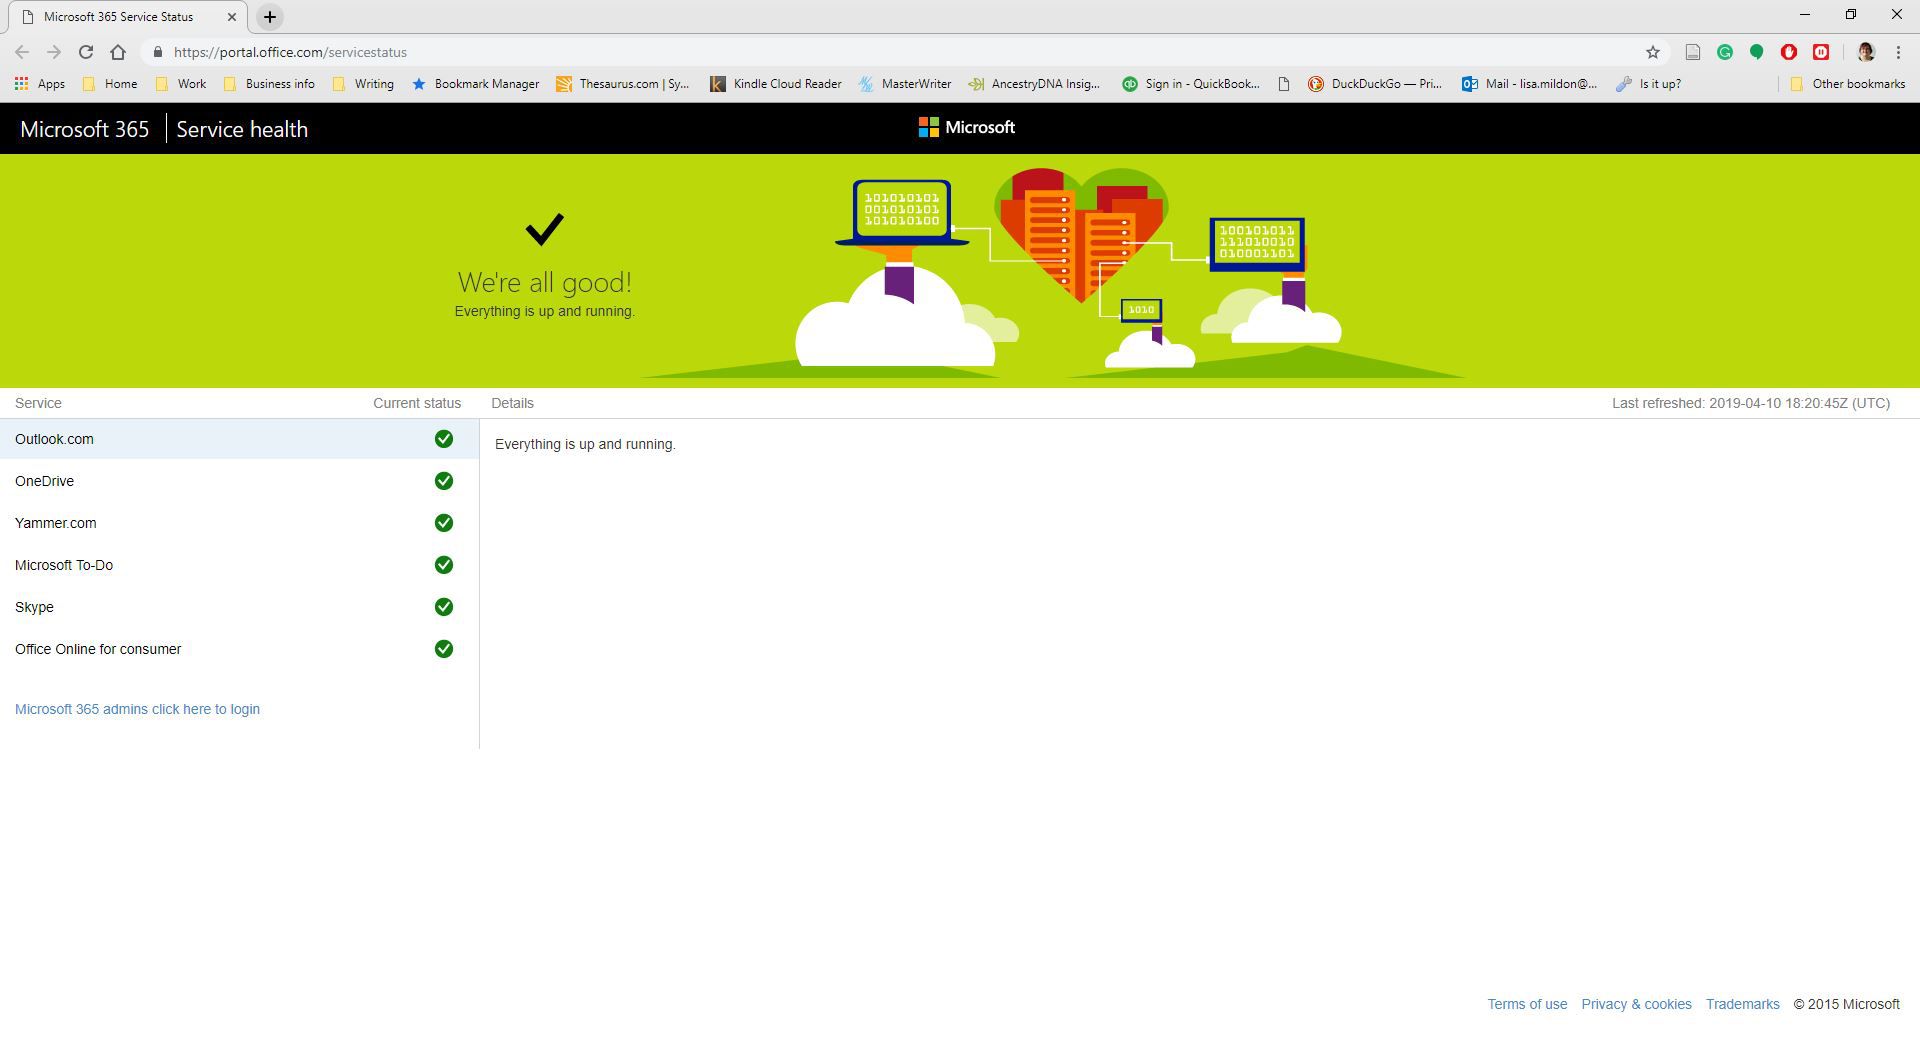Image resolution: width=1920 pixels, height=1050 pixels.
Task: Open the Is it up? bookmark
Action: pos(1649,84)
